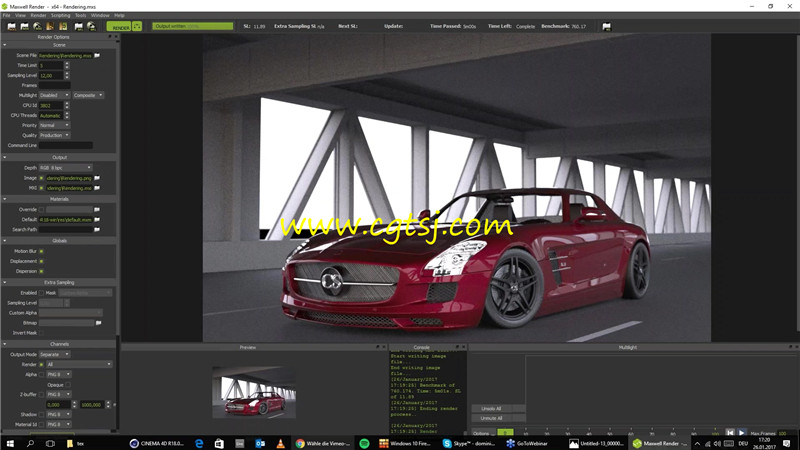Toggle the MXI output checkbox
800x450 pixels.
tap(41, 188)
